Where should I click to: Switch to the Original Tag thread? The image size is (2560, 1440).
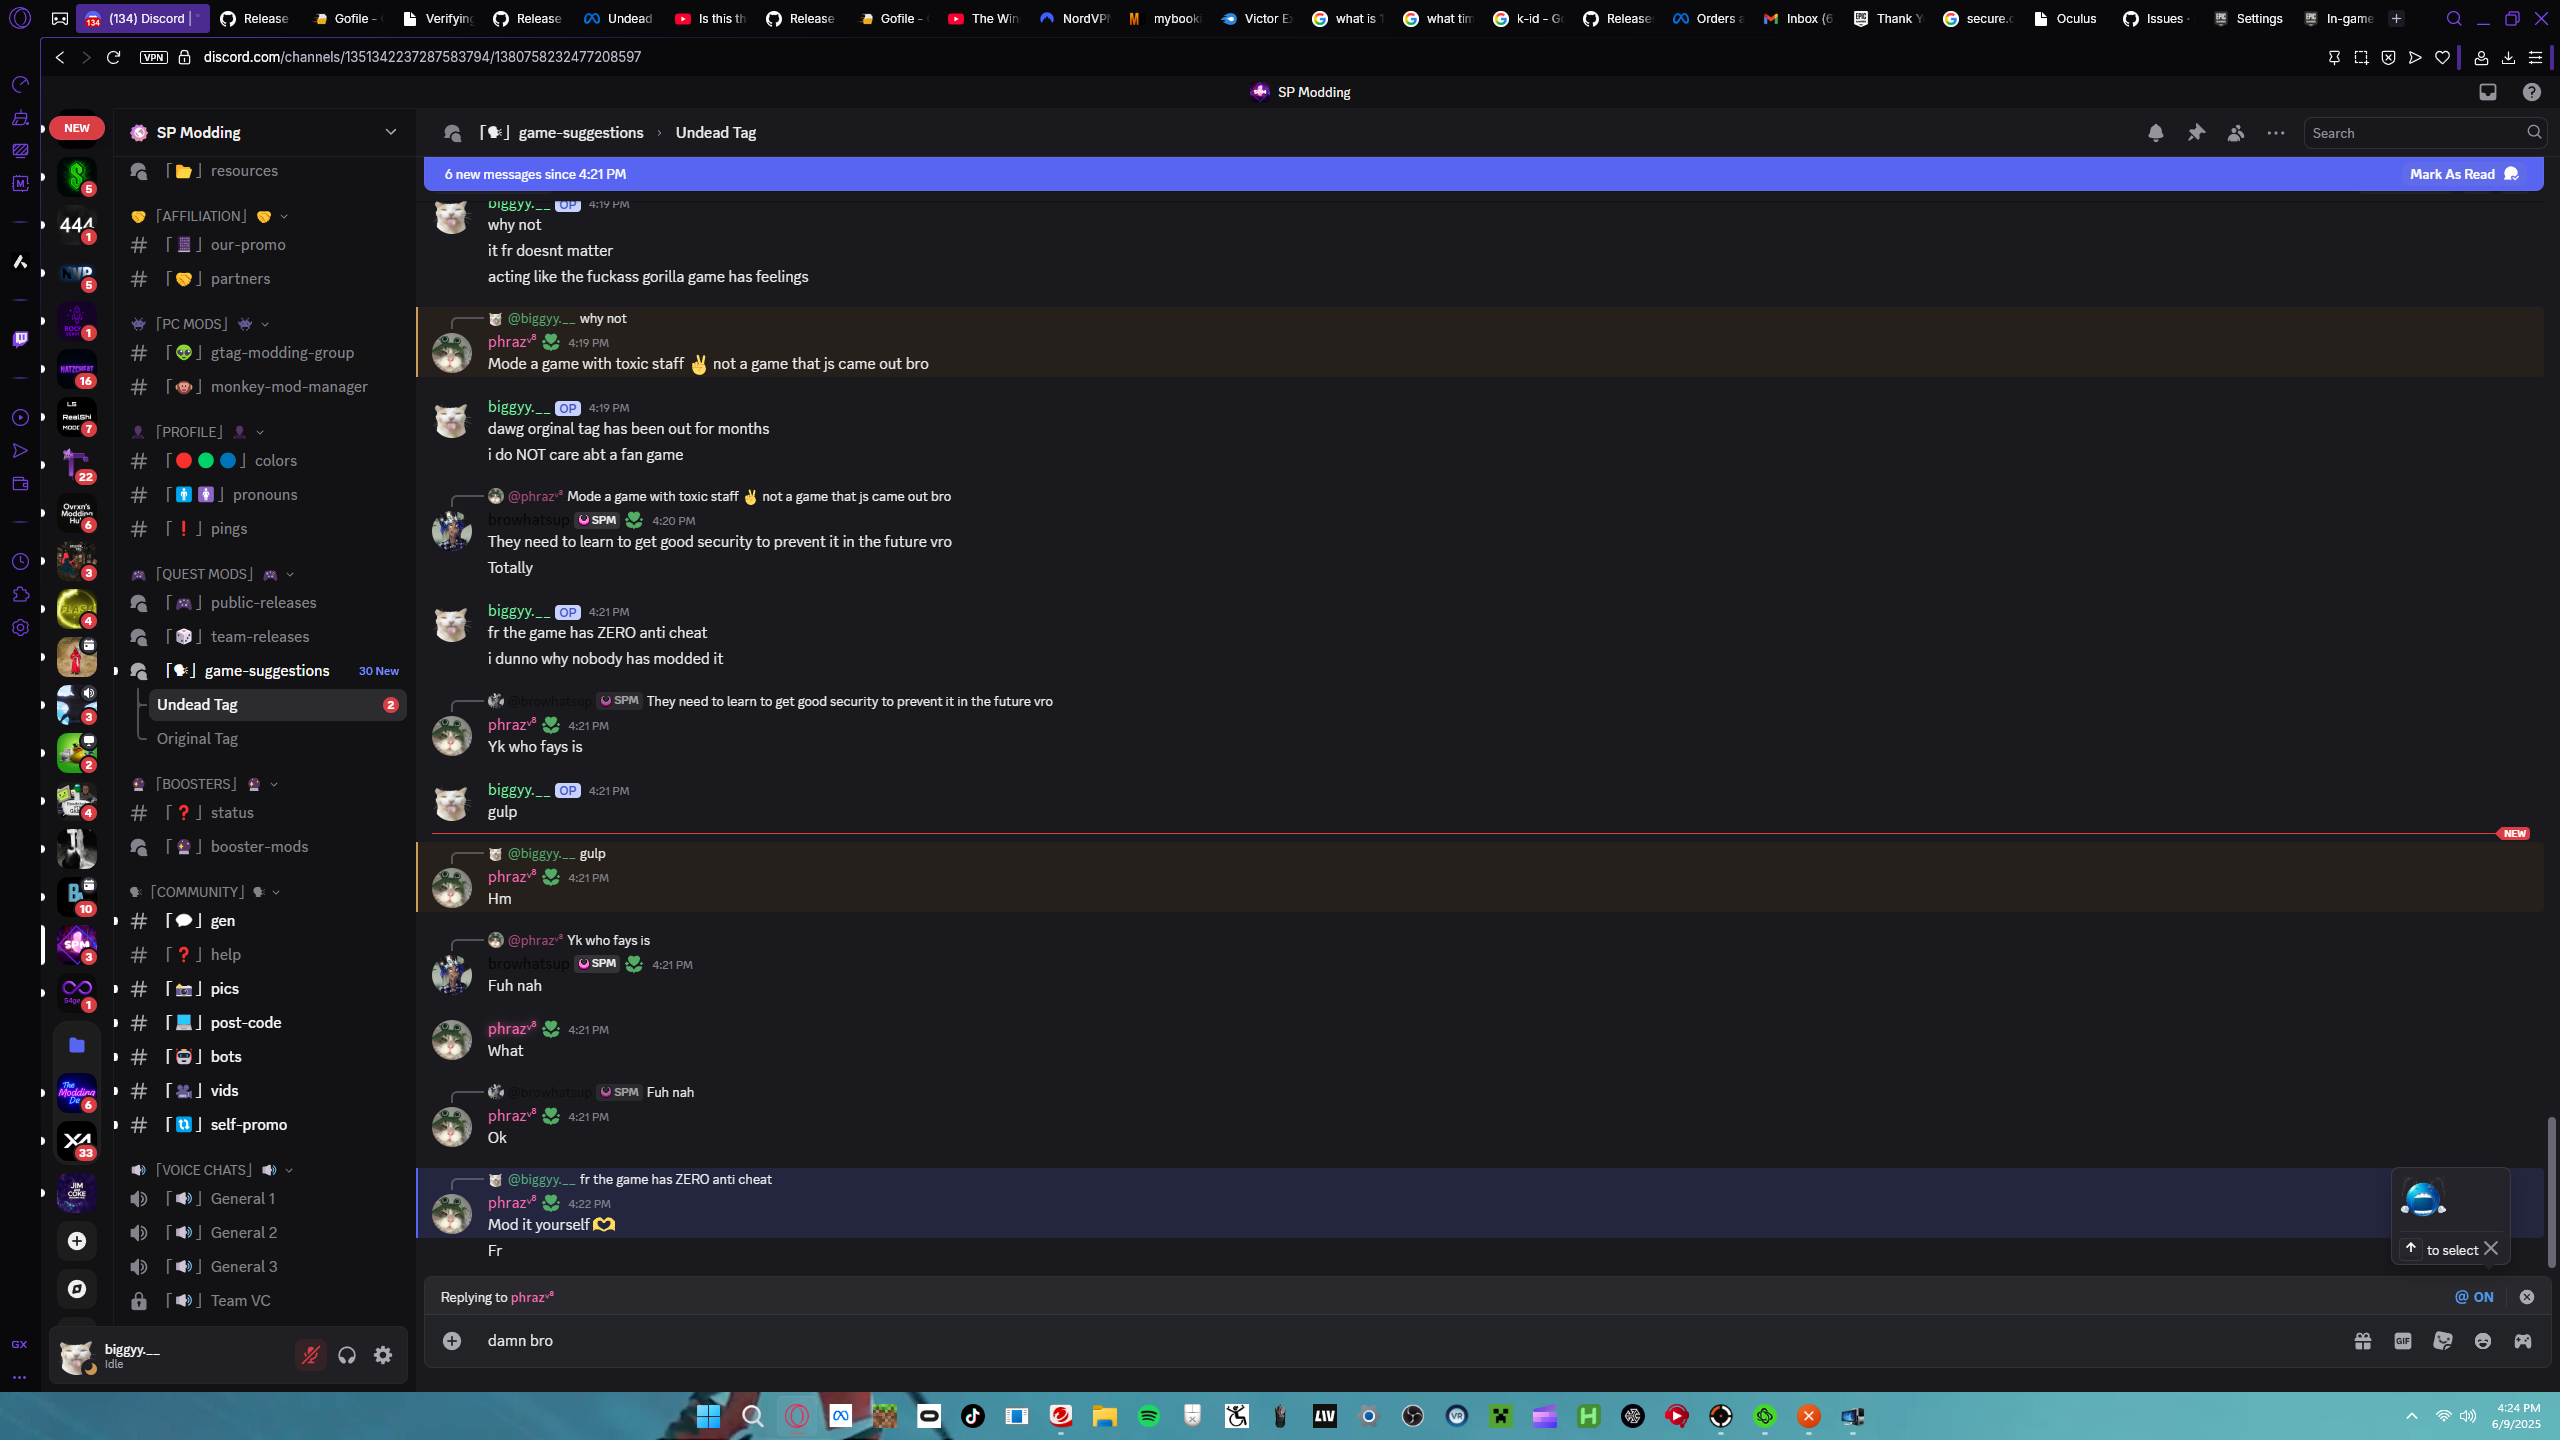pyautogui.click(x=197, y=739)
